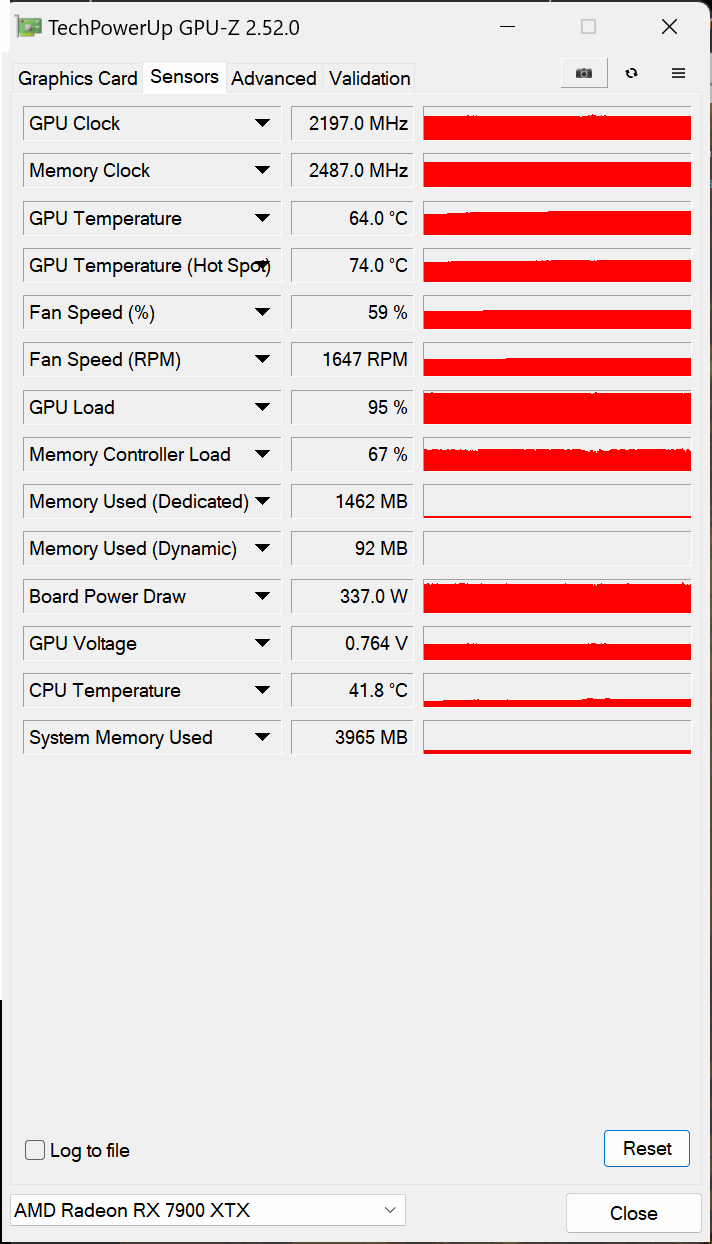Image resolution: width=712 pixels, height=1244 pixels.
Task: Go to the Validation tab
Action: (370, 78)
